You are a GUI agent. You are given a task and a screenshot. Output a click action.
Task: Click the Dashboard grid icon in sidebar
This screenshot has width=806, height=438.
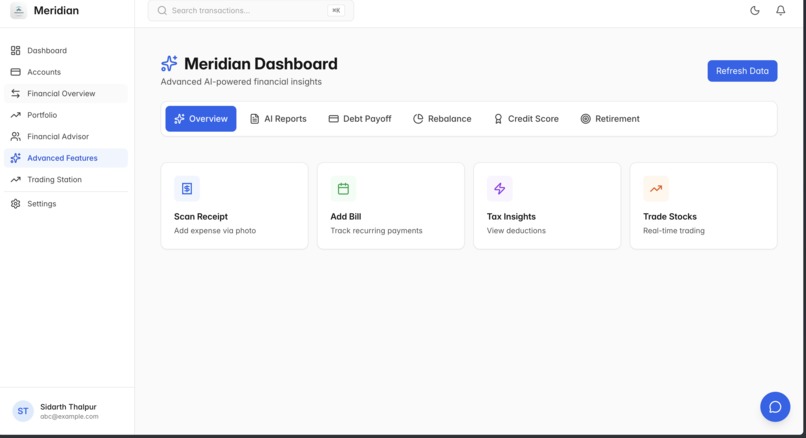pos(15,50)
